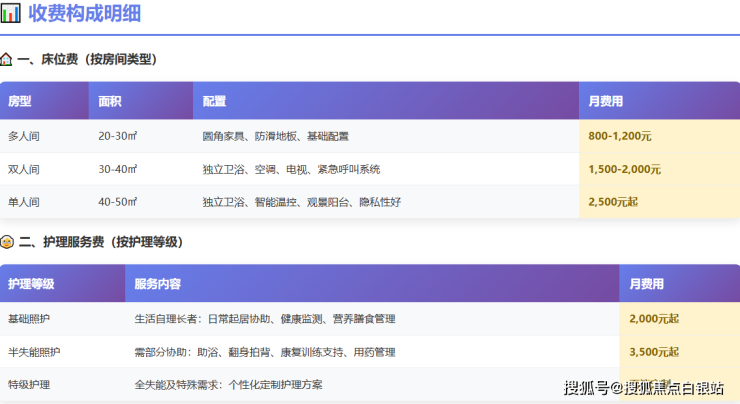Screen dimensions: 740x404
Task: Click the 2,500元起 price cell
Action: (613, 202)
